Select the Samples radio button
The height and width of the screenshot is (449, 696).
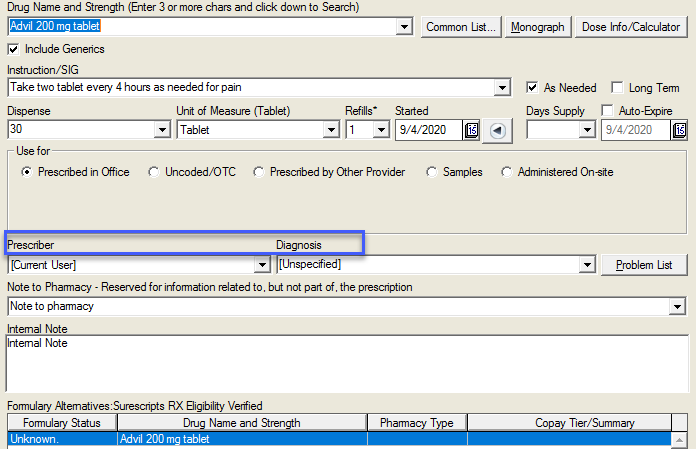pos(432,172)
